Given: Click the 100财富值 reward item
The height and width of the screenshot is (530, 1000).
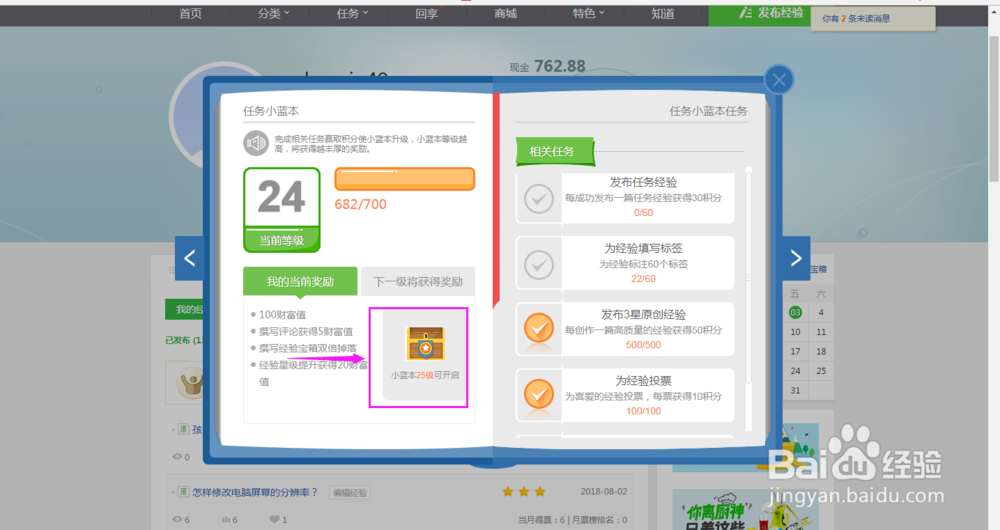Looking at the screenshot, I should [283, 314].
